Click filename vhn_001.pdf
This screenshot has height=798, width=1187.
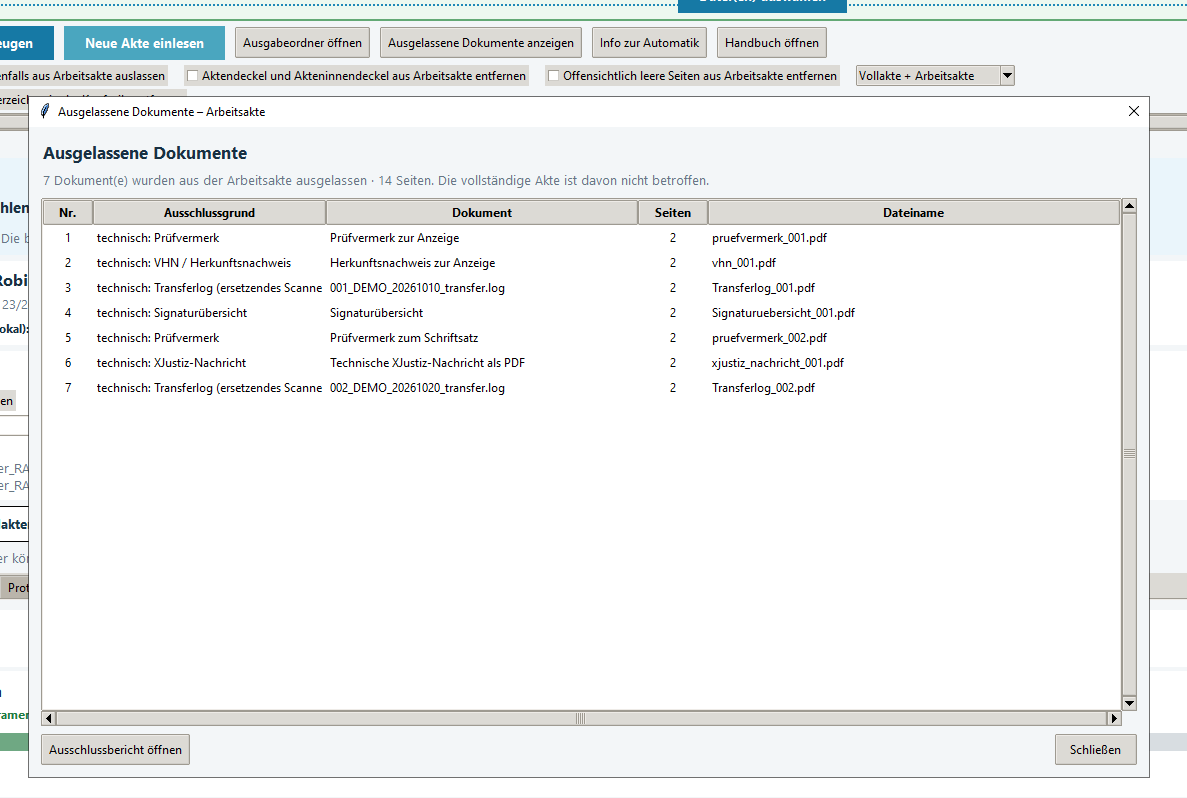point(744,263)
